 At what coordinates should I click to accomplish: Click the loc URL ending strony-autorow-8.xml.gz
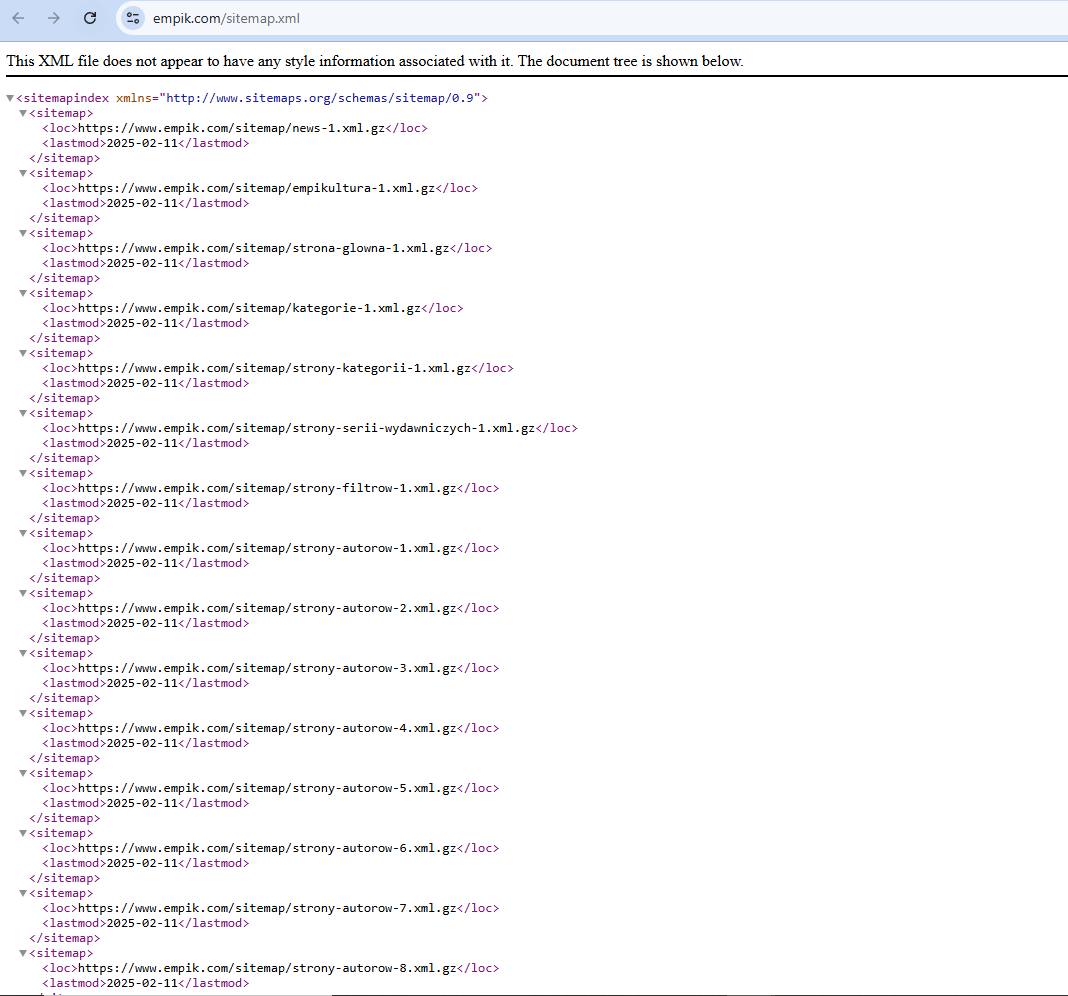267,967
